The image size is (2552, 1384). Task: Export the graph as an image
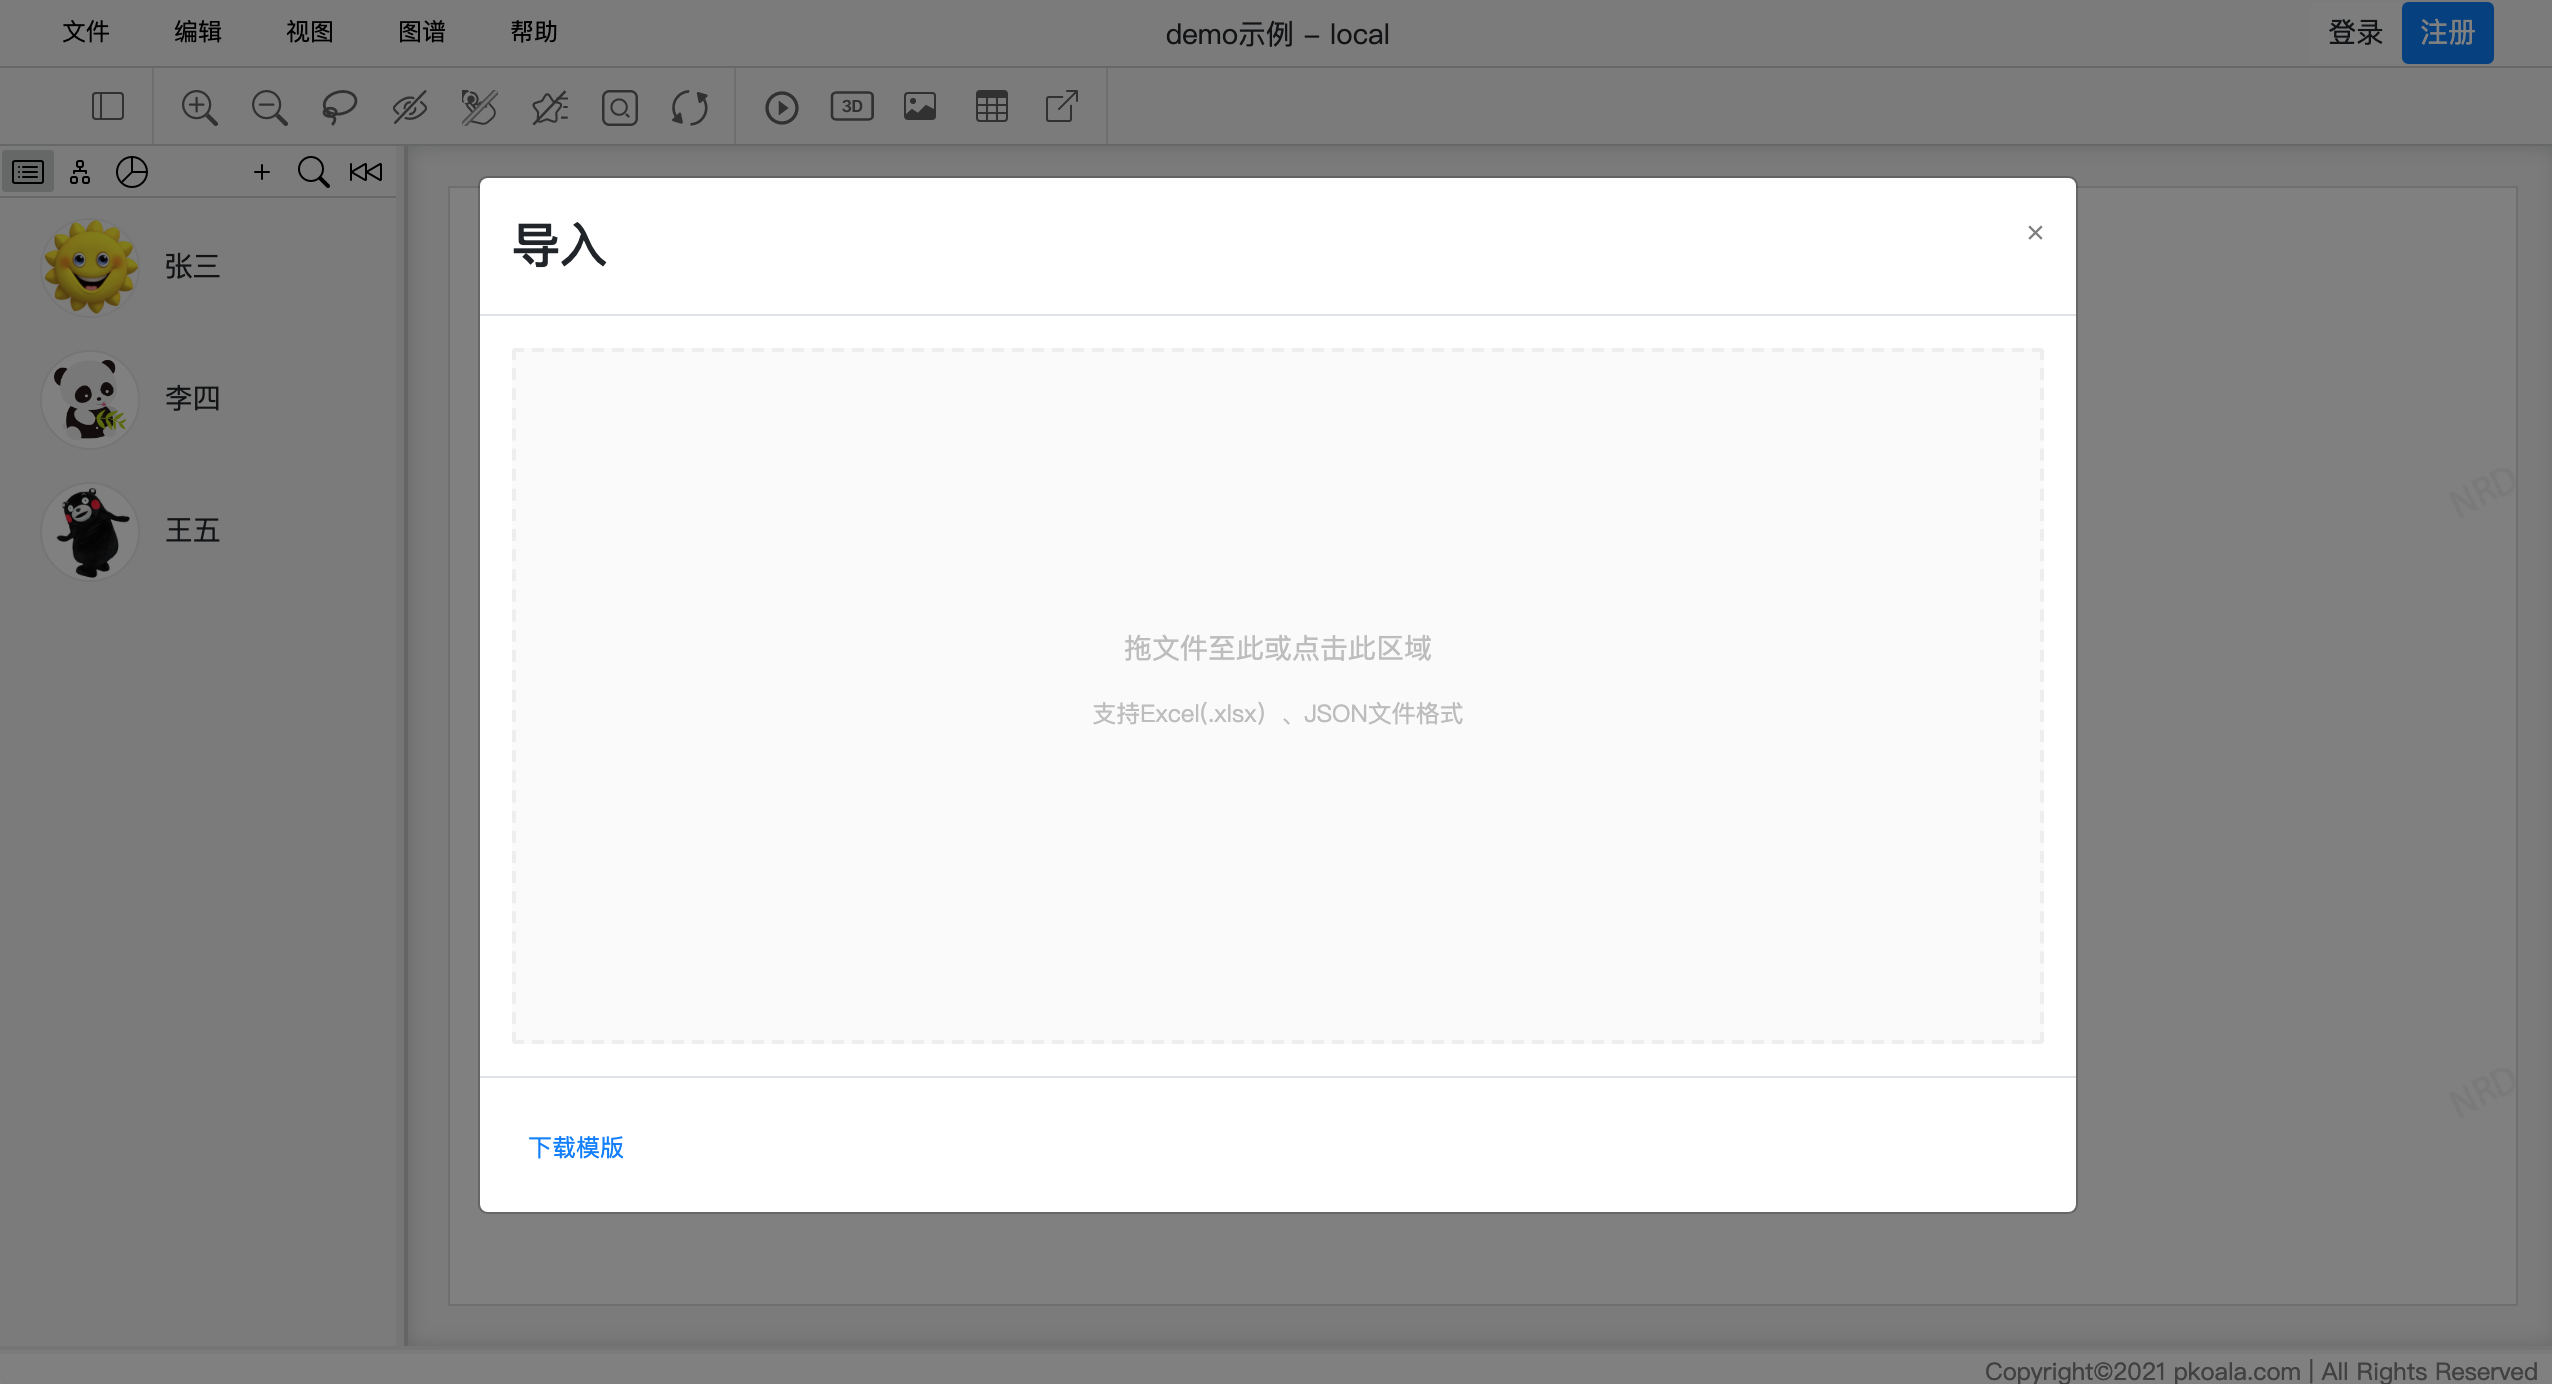coord(919,106)
